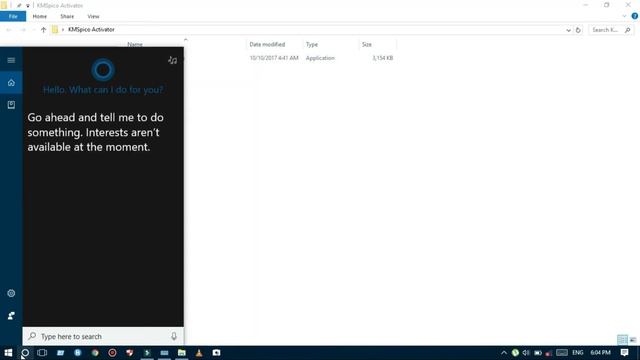Sort by Type column header

pos(312,44)
